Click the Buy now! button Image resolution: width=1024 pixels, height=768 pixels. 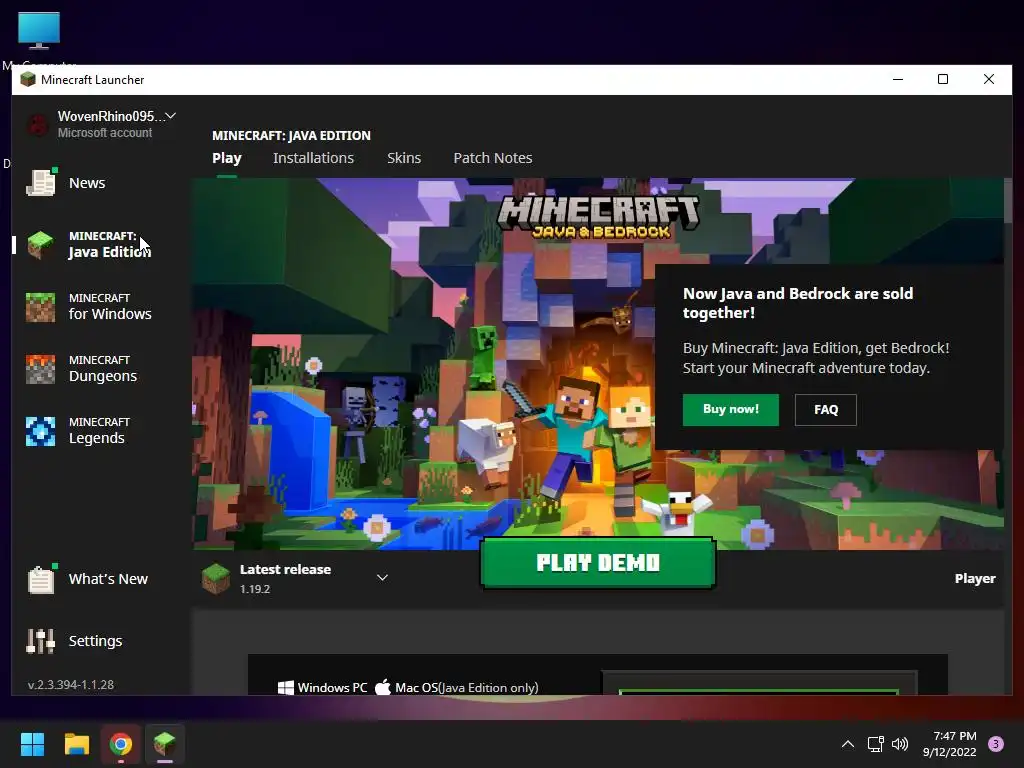click(731, 409)
